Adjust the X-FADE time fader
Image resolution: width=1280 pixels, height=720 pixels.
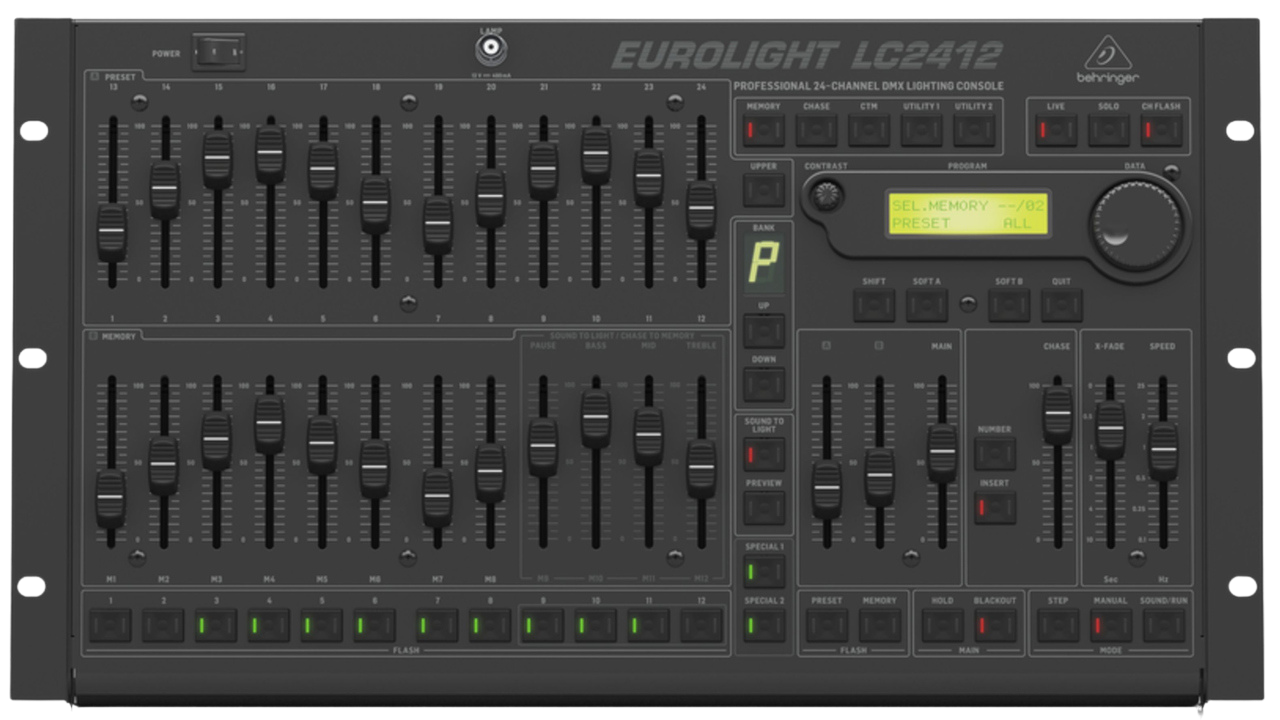pos(1110,430)
